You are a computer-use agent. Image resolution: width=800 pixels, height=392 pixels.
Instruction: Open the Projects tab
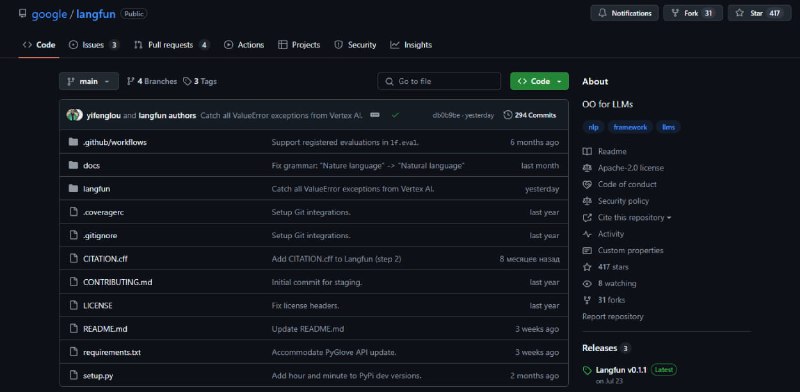coord(299,45)
